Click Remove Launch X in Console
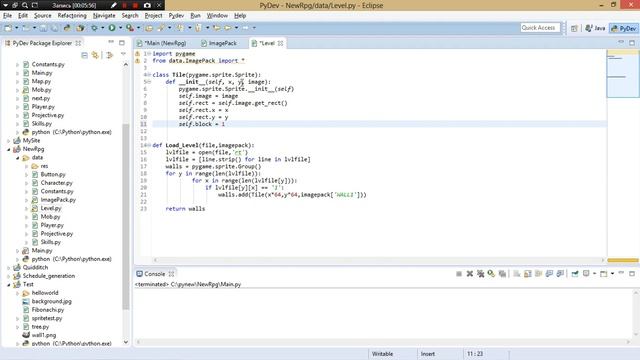640x360 pixels. tap(470, 274)
